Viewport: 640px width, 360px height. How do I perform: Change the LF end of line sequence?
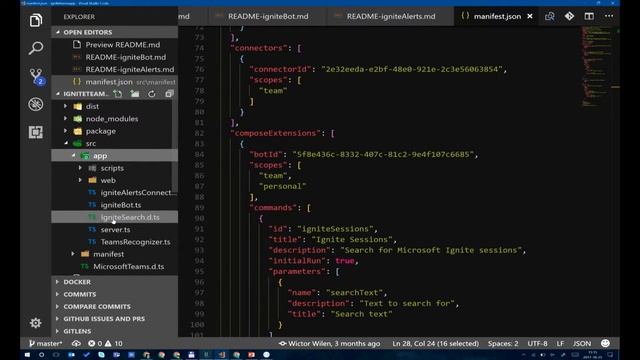tap(560, 344)
